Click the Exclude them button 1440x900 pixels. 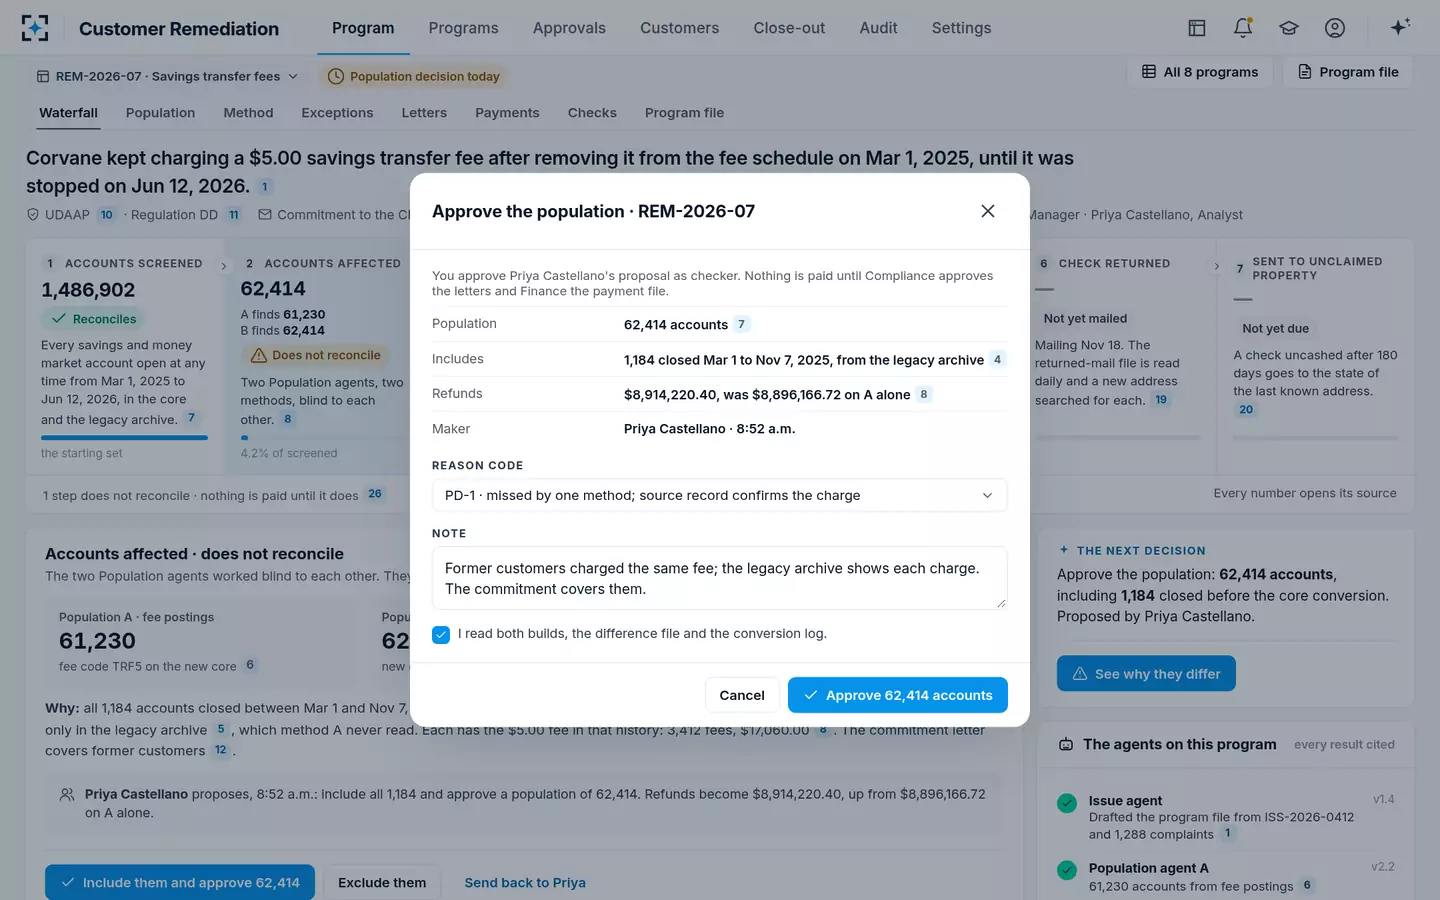coord(382,883)
